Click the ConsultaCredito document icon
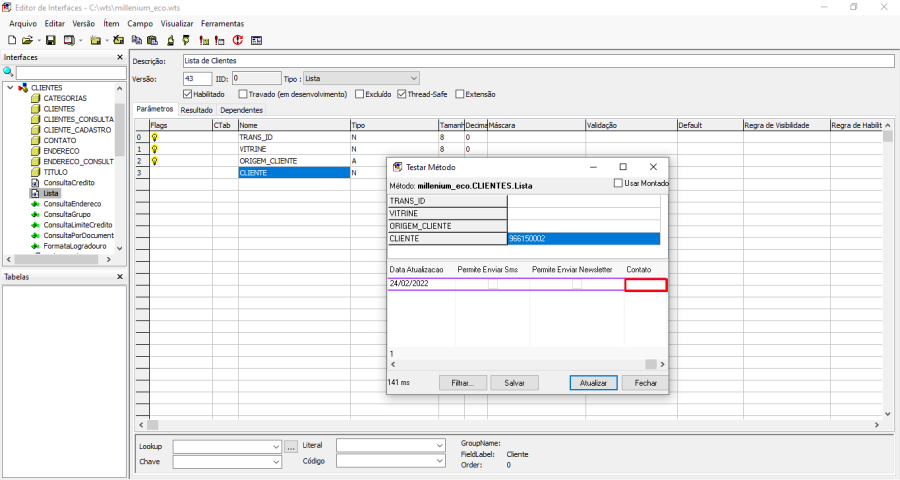 36,183
